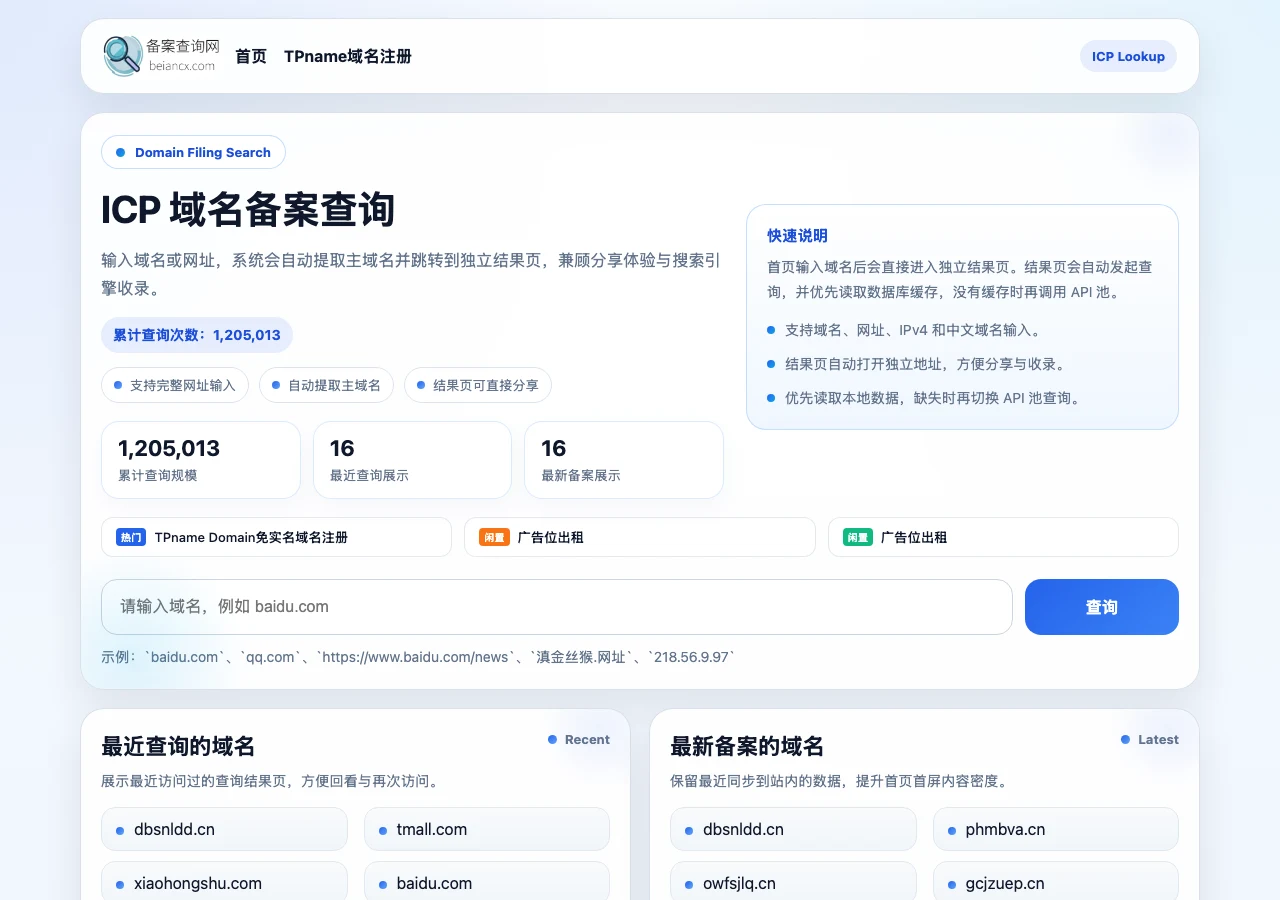
Task: Click the 最近查询展示 stat card
Action: (412, 460)
